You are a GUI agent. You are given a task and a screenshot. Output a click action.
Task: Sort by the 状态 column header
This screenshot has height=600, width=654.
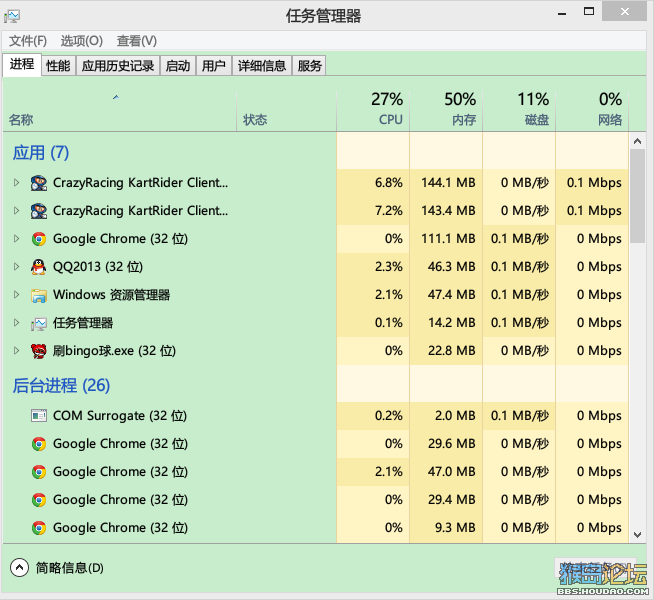(x=287, y=110)
